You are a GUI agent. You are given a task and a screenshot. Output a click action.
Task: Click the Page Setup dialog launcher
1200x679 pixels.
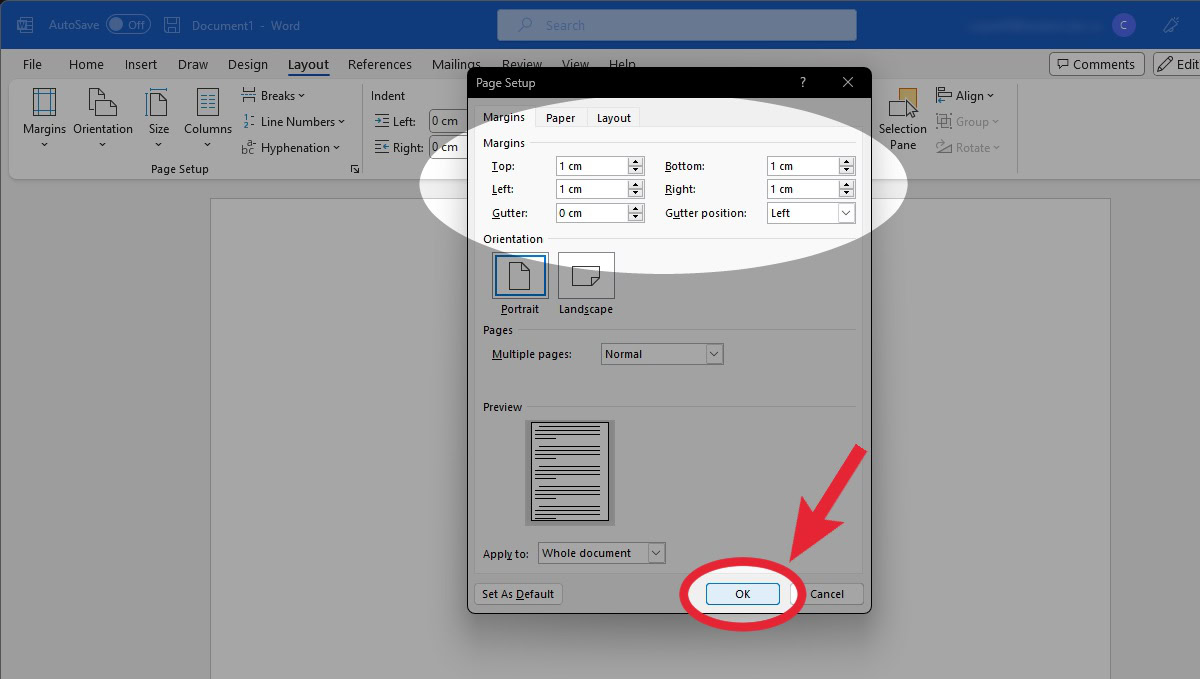pos(354,170)
